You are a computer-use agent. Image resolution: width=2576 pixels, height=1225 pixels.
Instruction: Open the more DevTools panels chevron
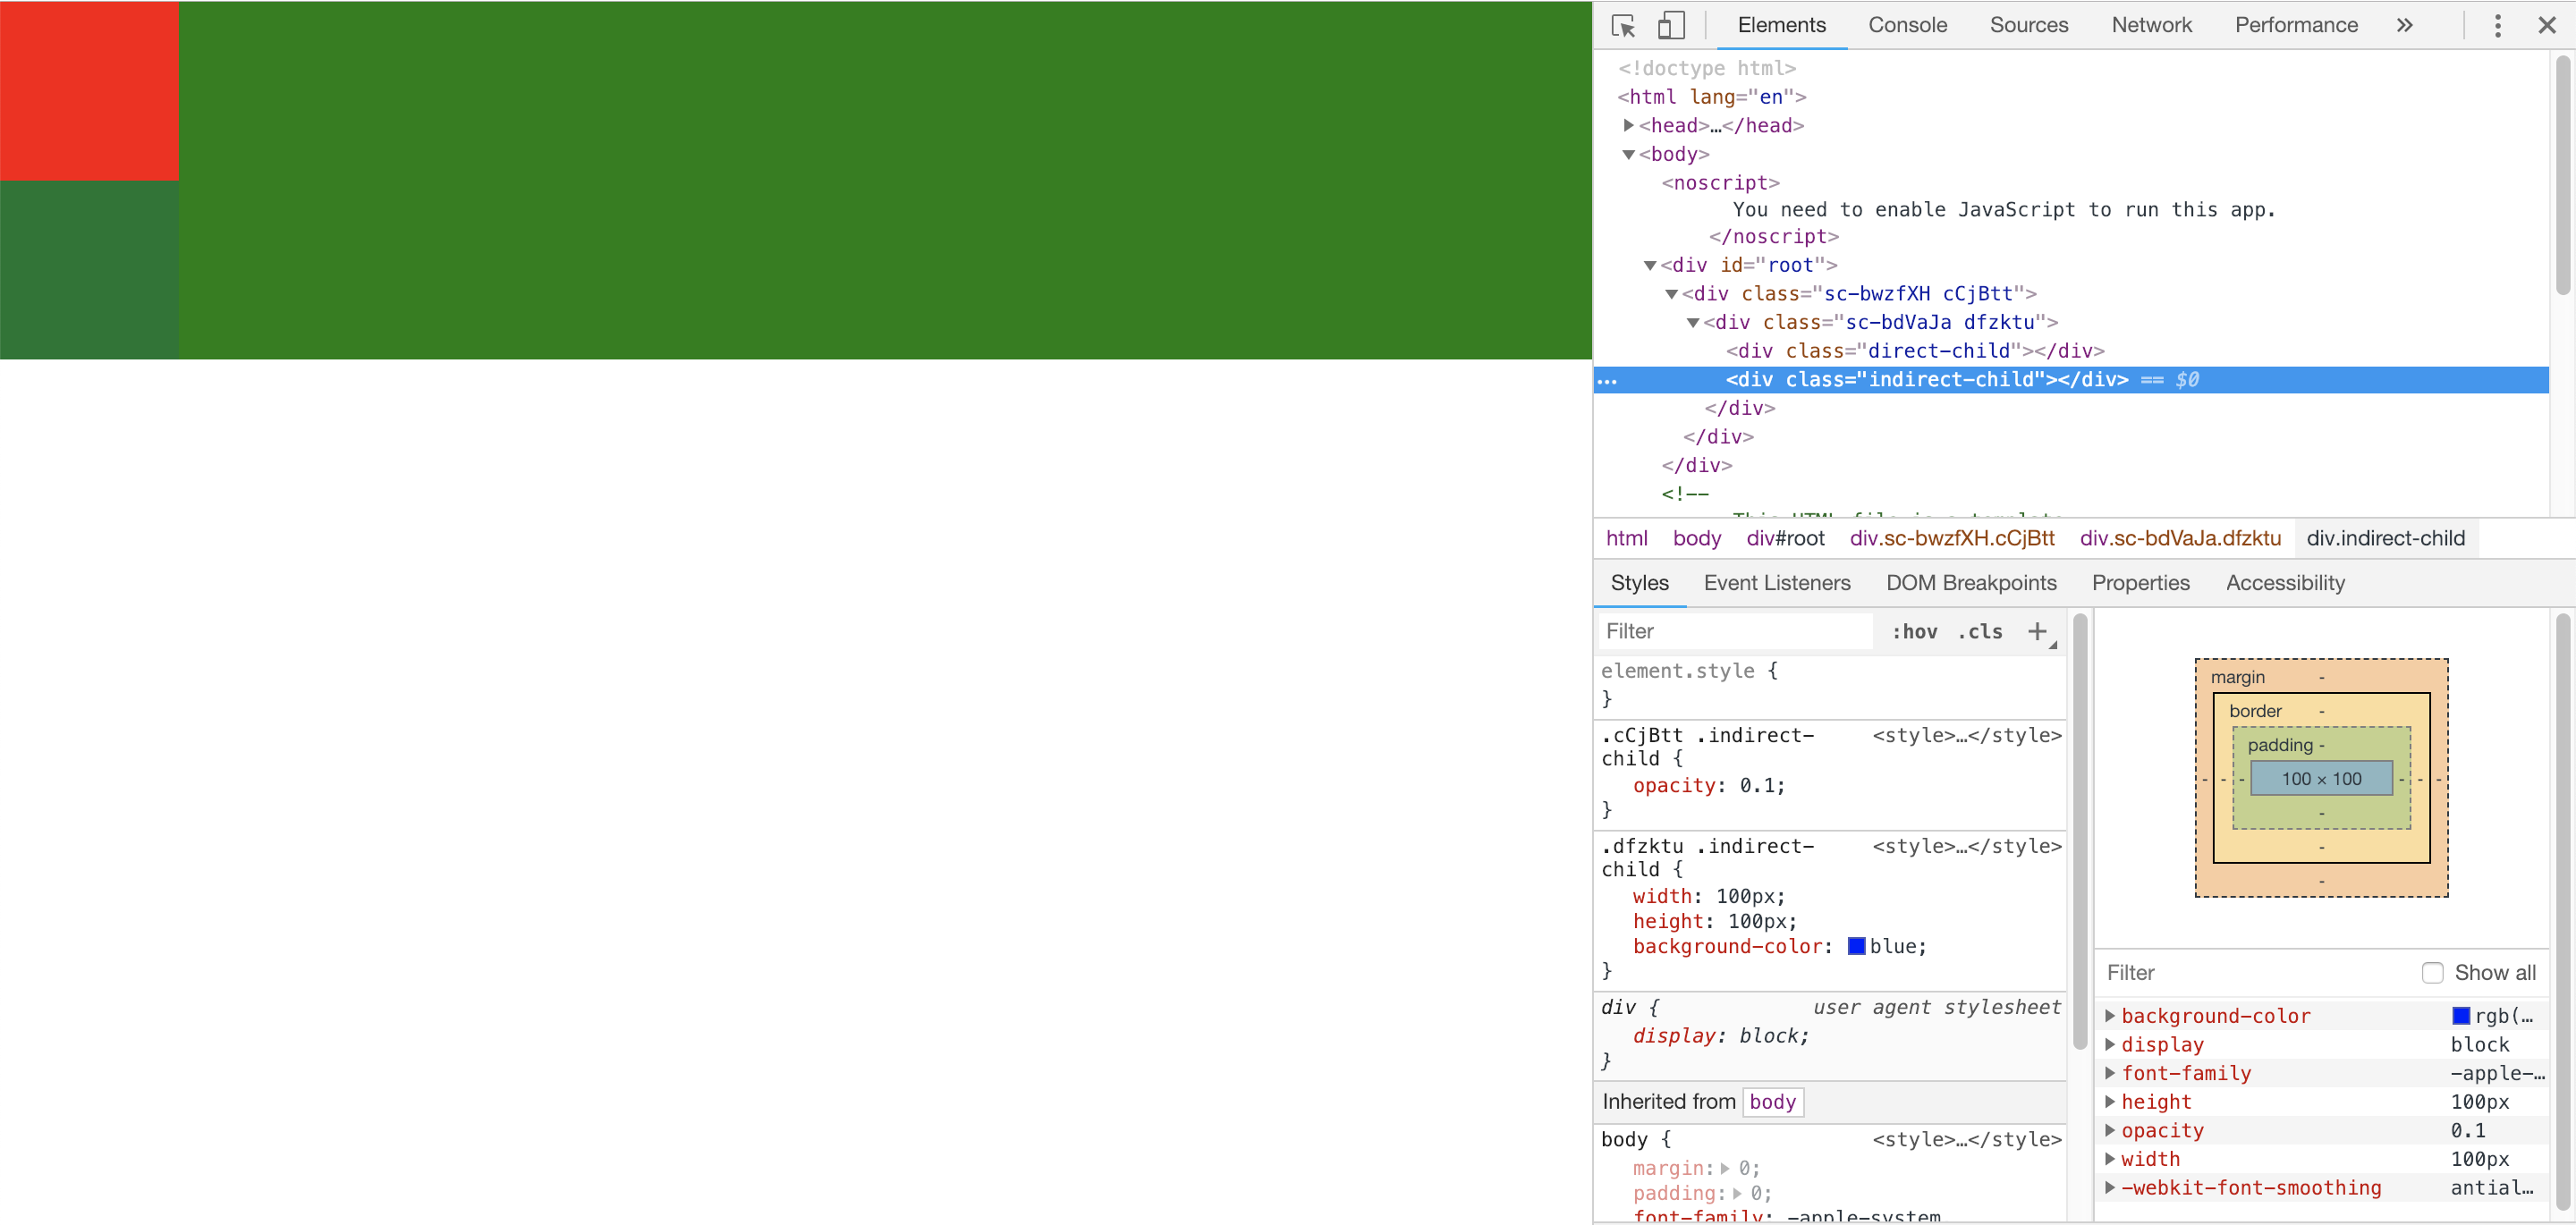(2404, 25)
